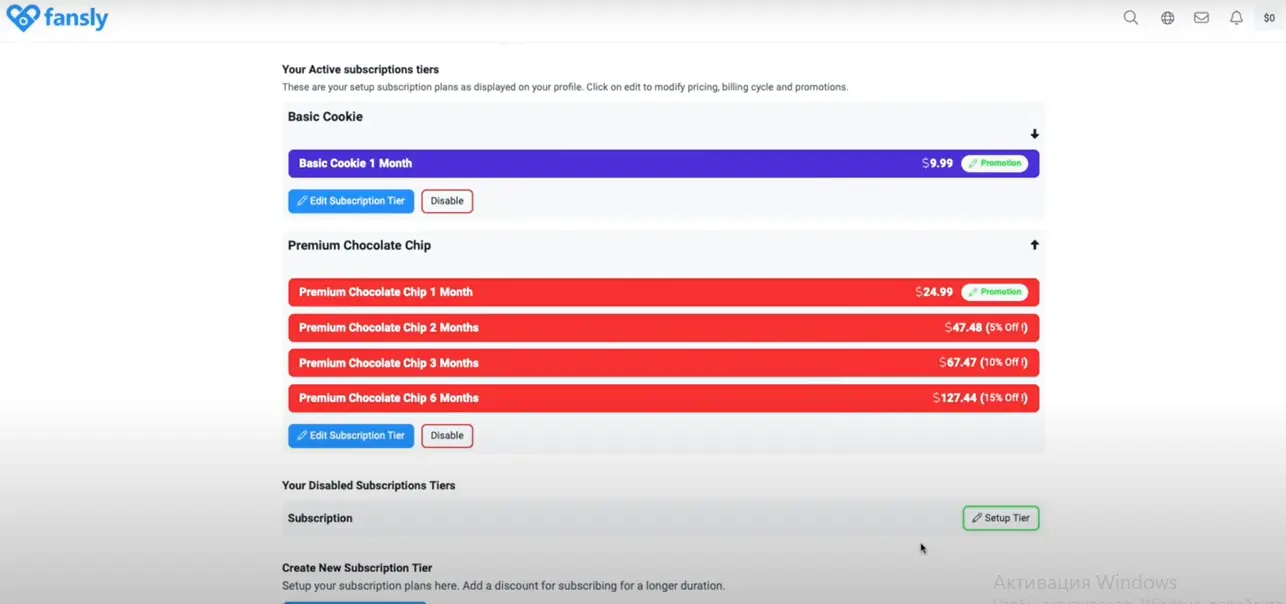Open language selector globe icon
1286x604 pixels.
point(1167,18)
